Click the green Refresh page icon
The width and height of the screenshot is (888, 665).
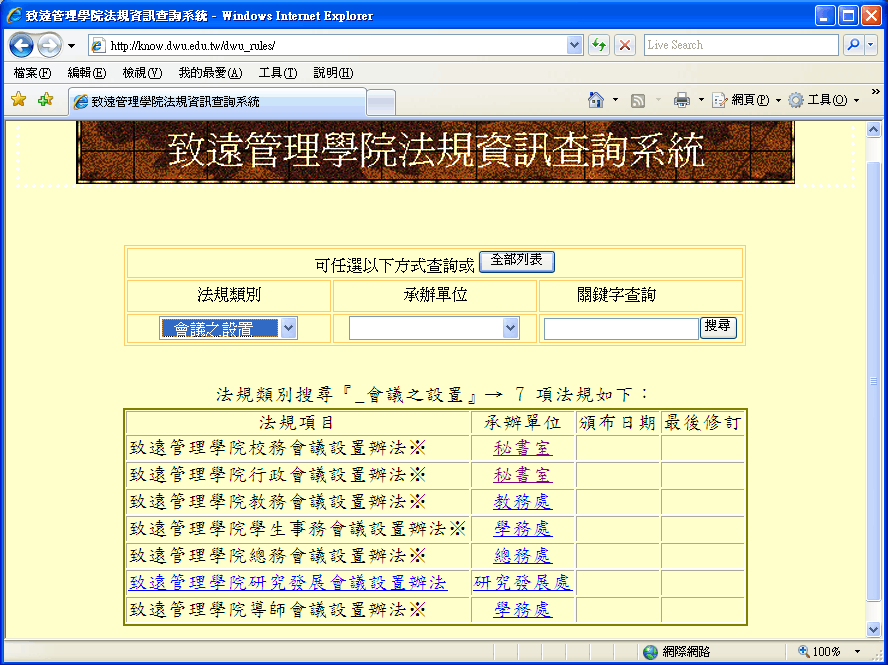(599, 45)
